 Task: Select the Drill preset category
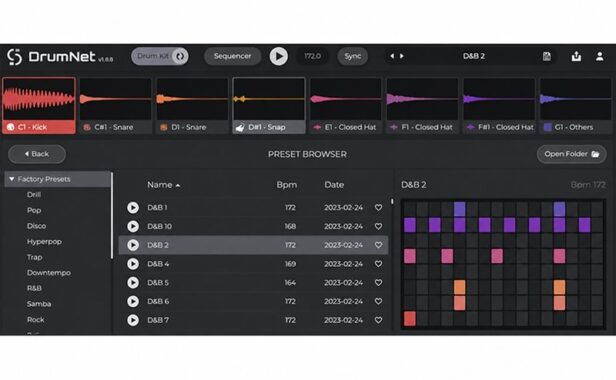pyautogui.click(x=34, y=195)
